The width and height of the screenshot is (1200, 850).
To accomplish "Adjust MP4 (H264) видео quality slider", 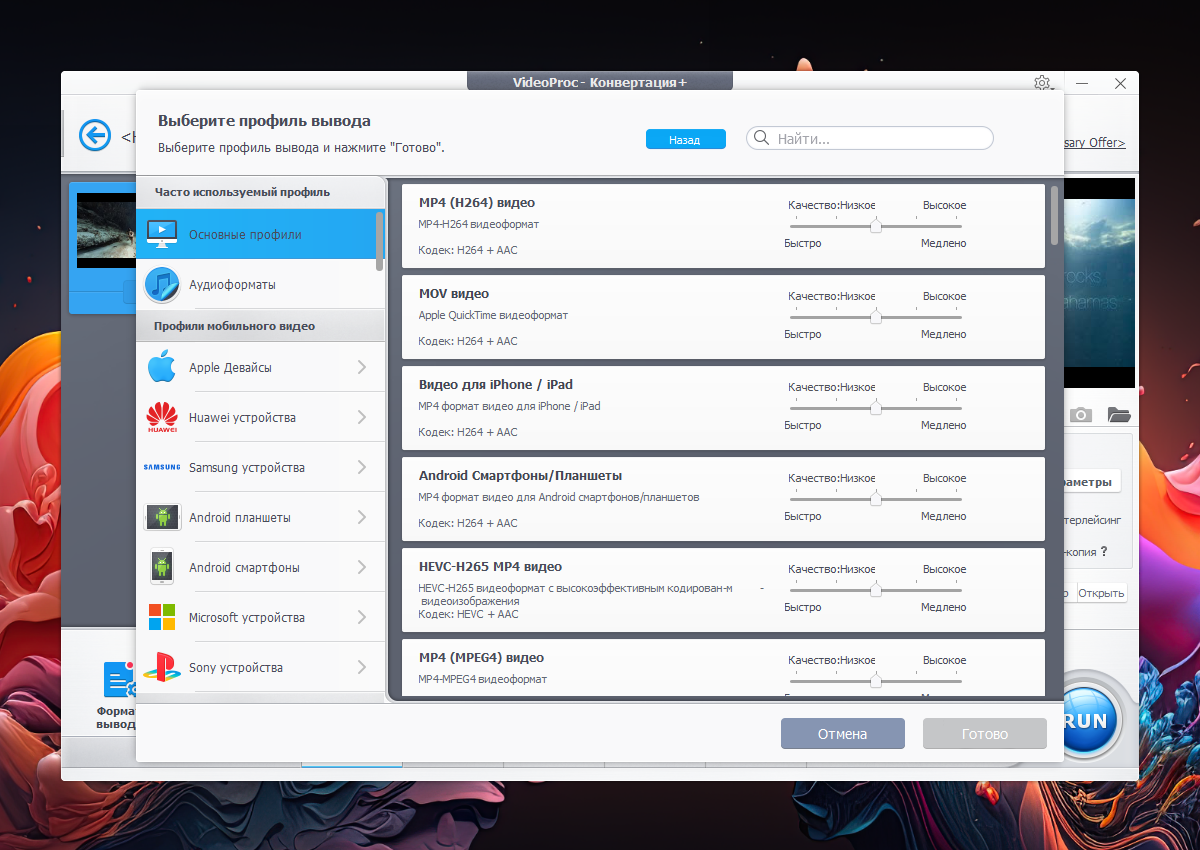I will point(876,226).
